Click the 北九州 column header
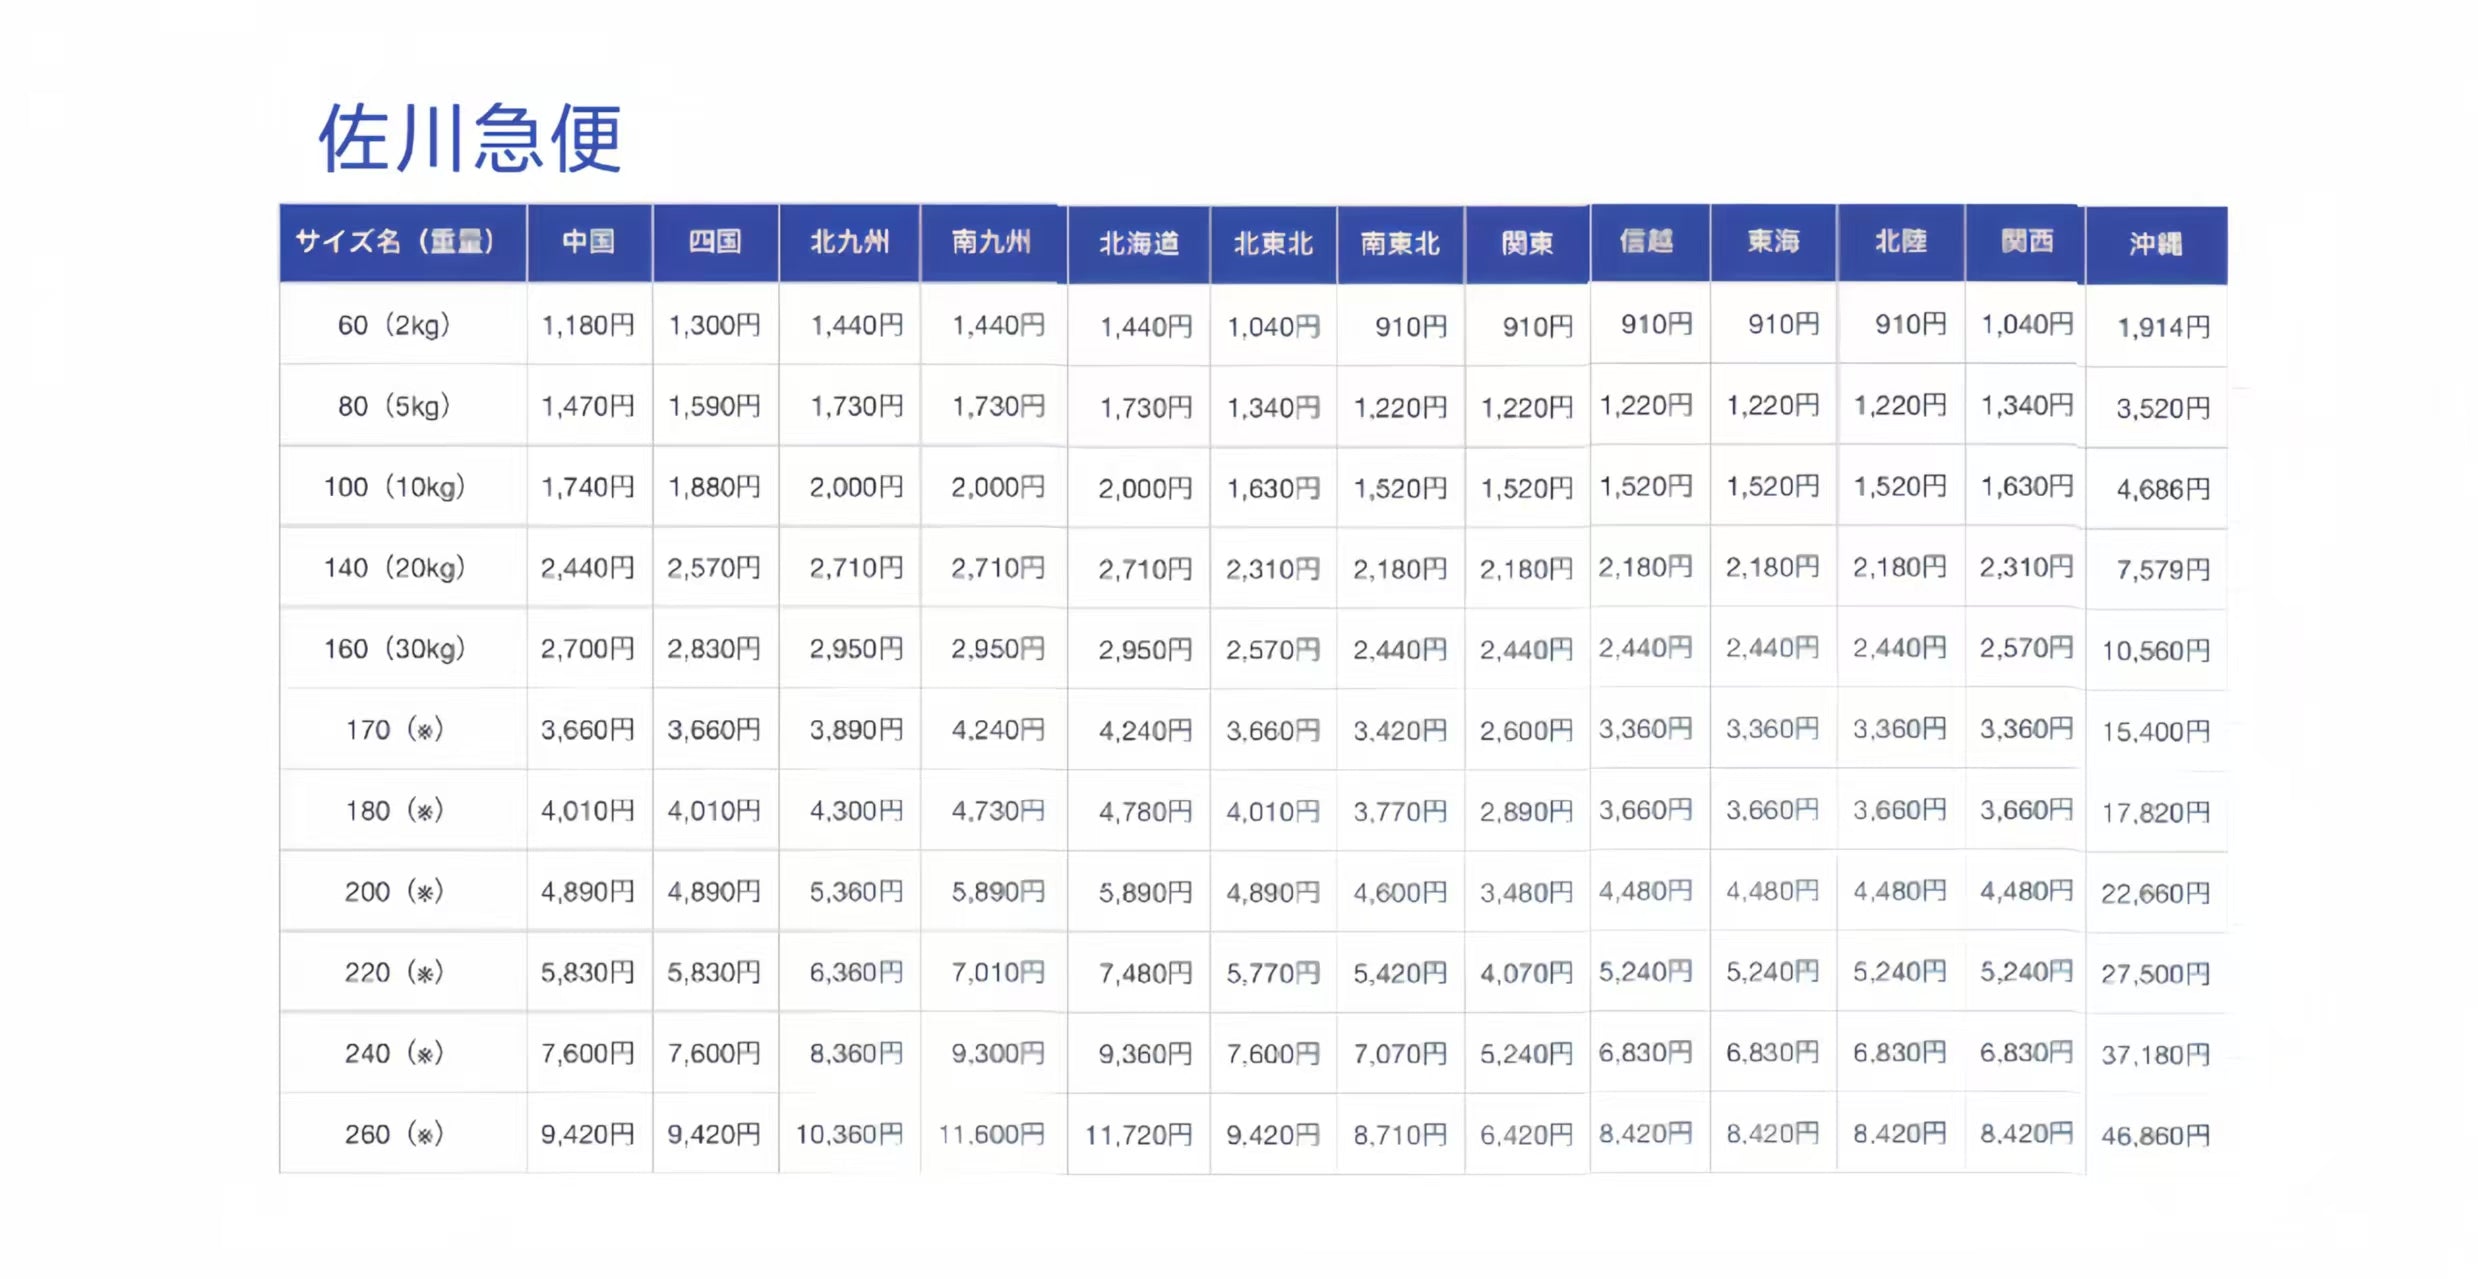 click(849, 242)
